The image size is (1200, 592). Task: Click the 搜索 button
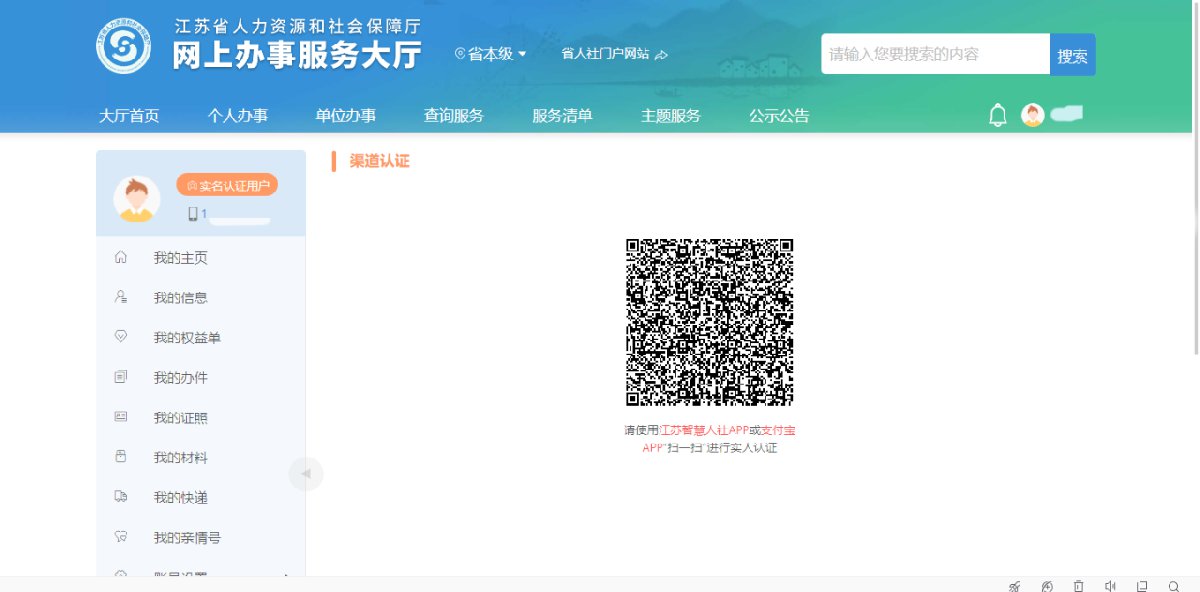click(x=1073, y=55)
